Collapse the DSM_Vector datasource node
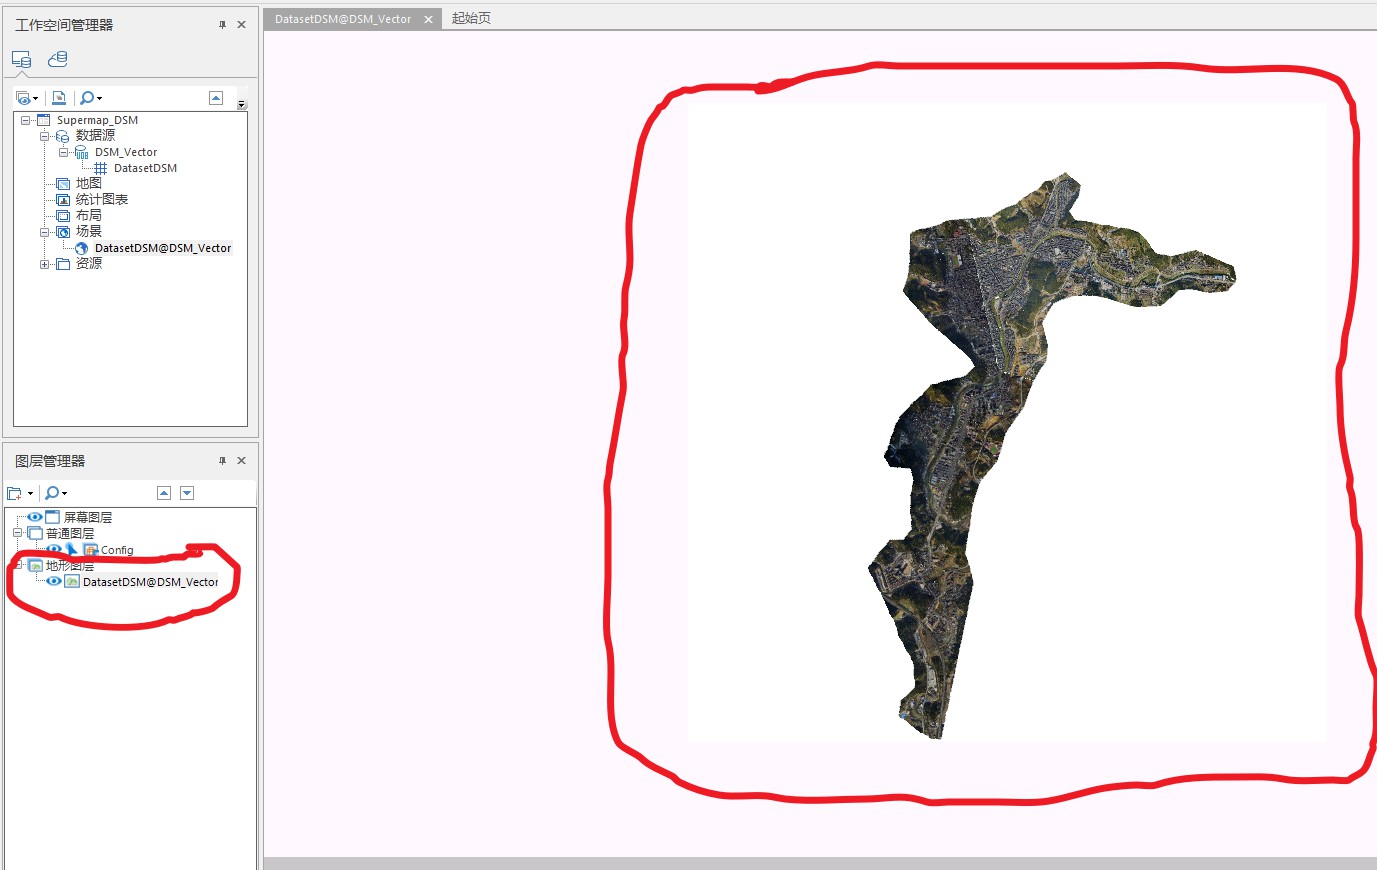This screenshot has width=1377, height=870. 63,152
